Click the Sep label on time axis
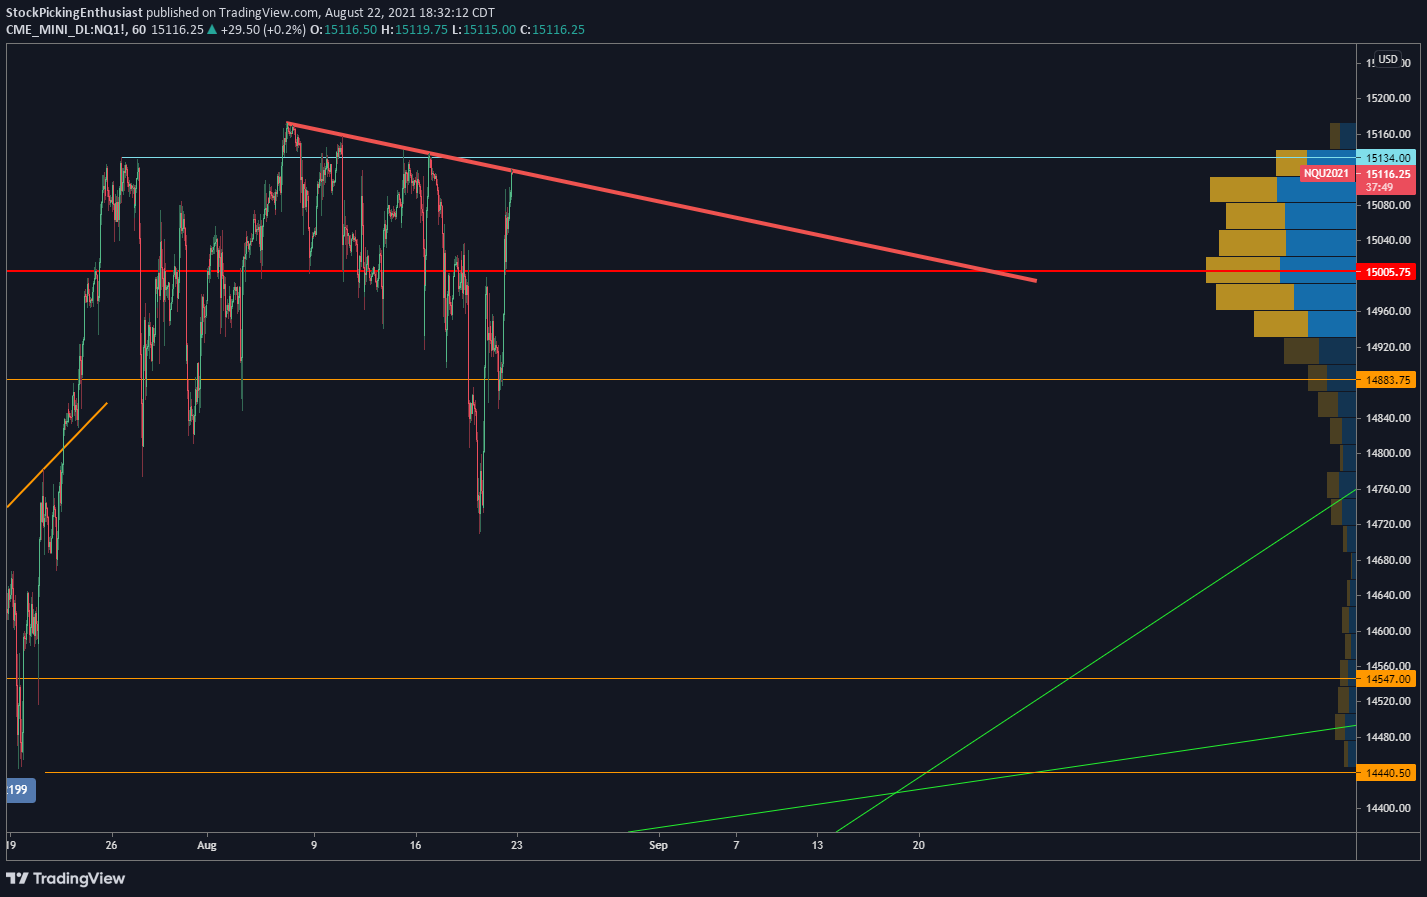1427x897 pixels. click(658, 845)
